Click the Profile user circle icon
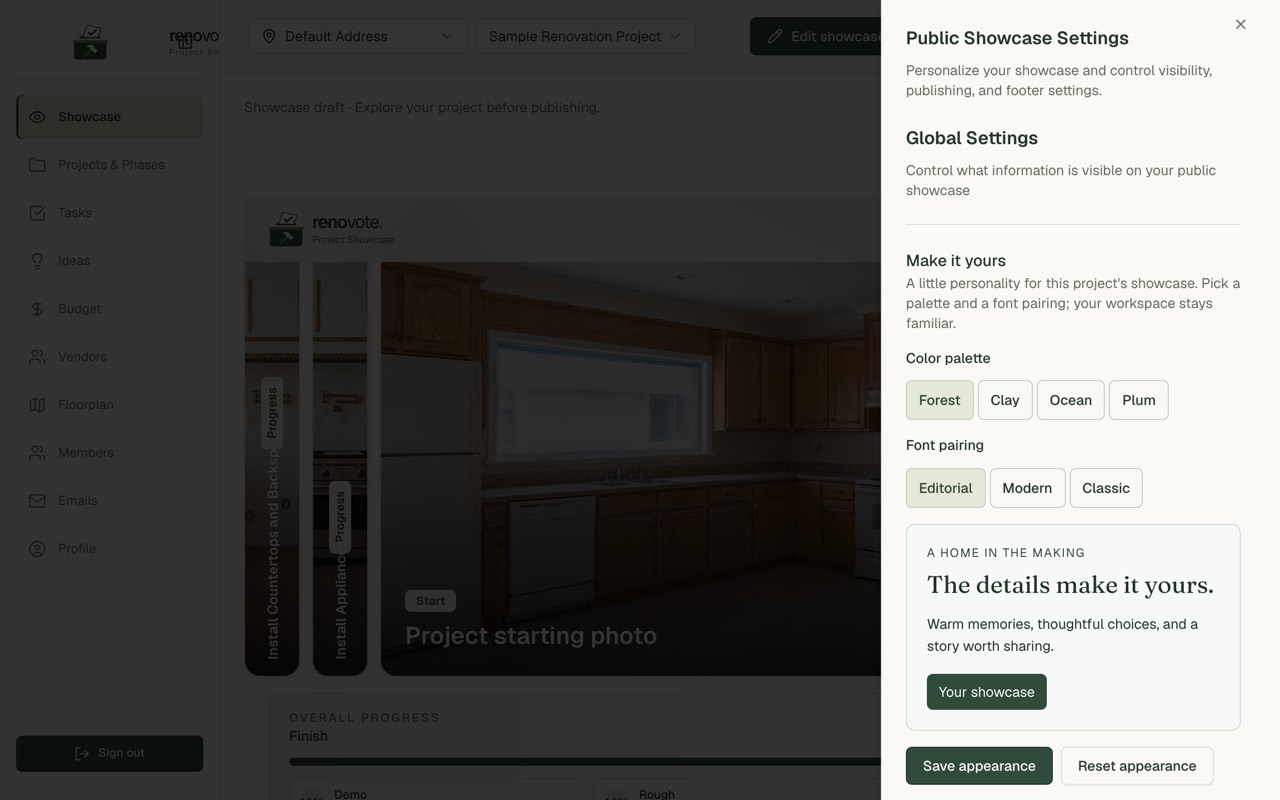The width and height of the screenshot is (1280, 800). coord(37,549)
